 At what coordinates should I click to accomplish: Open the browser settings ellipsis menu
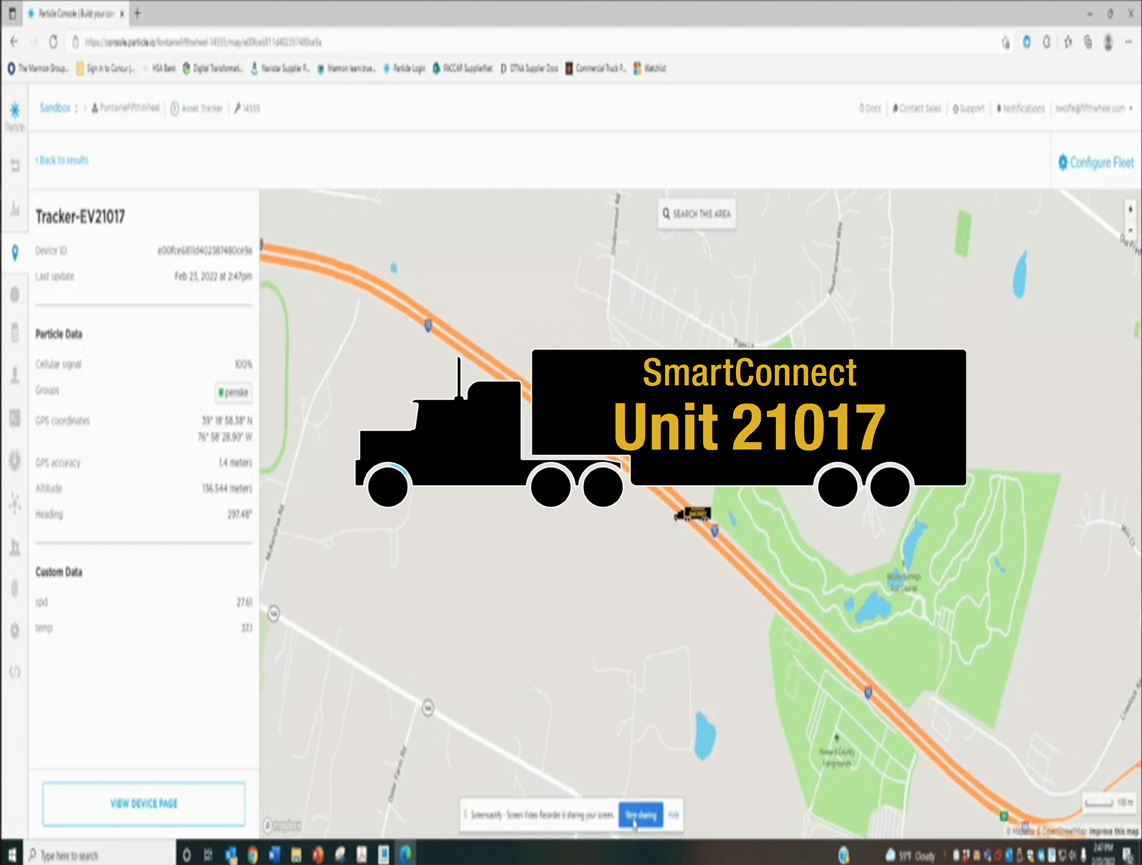click(1130, 42)
